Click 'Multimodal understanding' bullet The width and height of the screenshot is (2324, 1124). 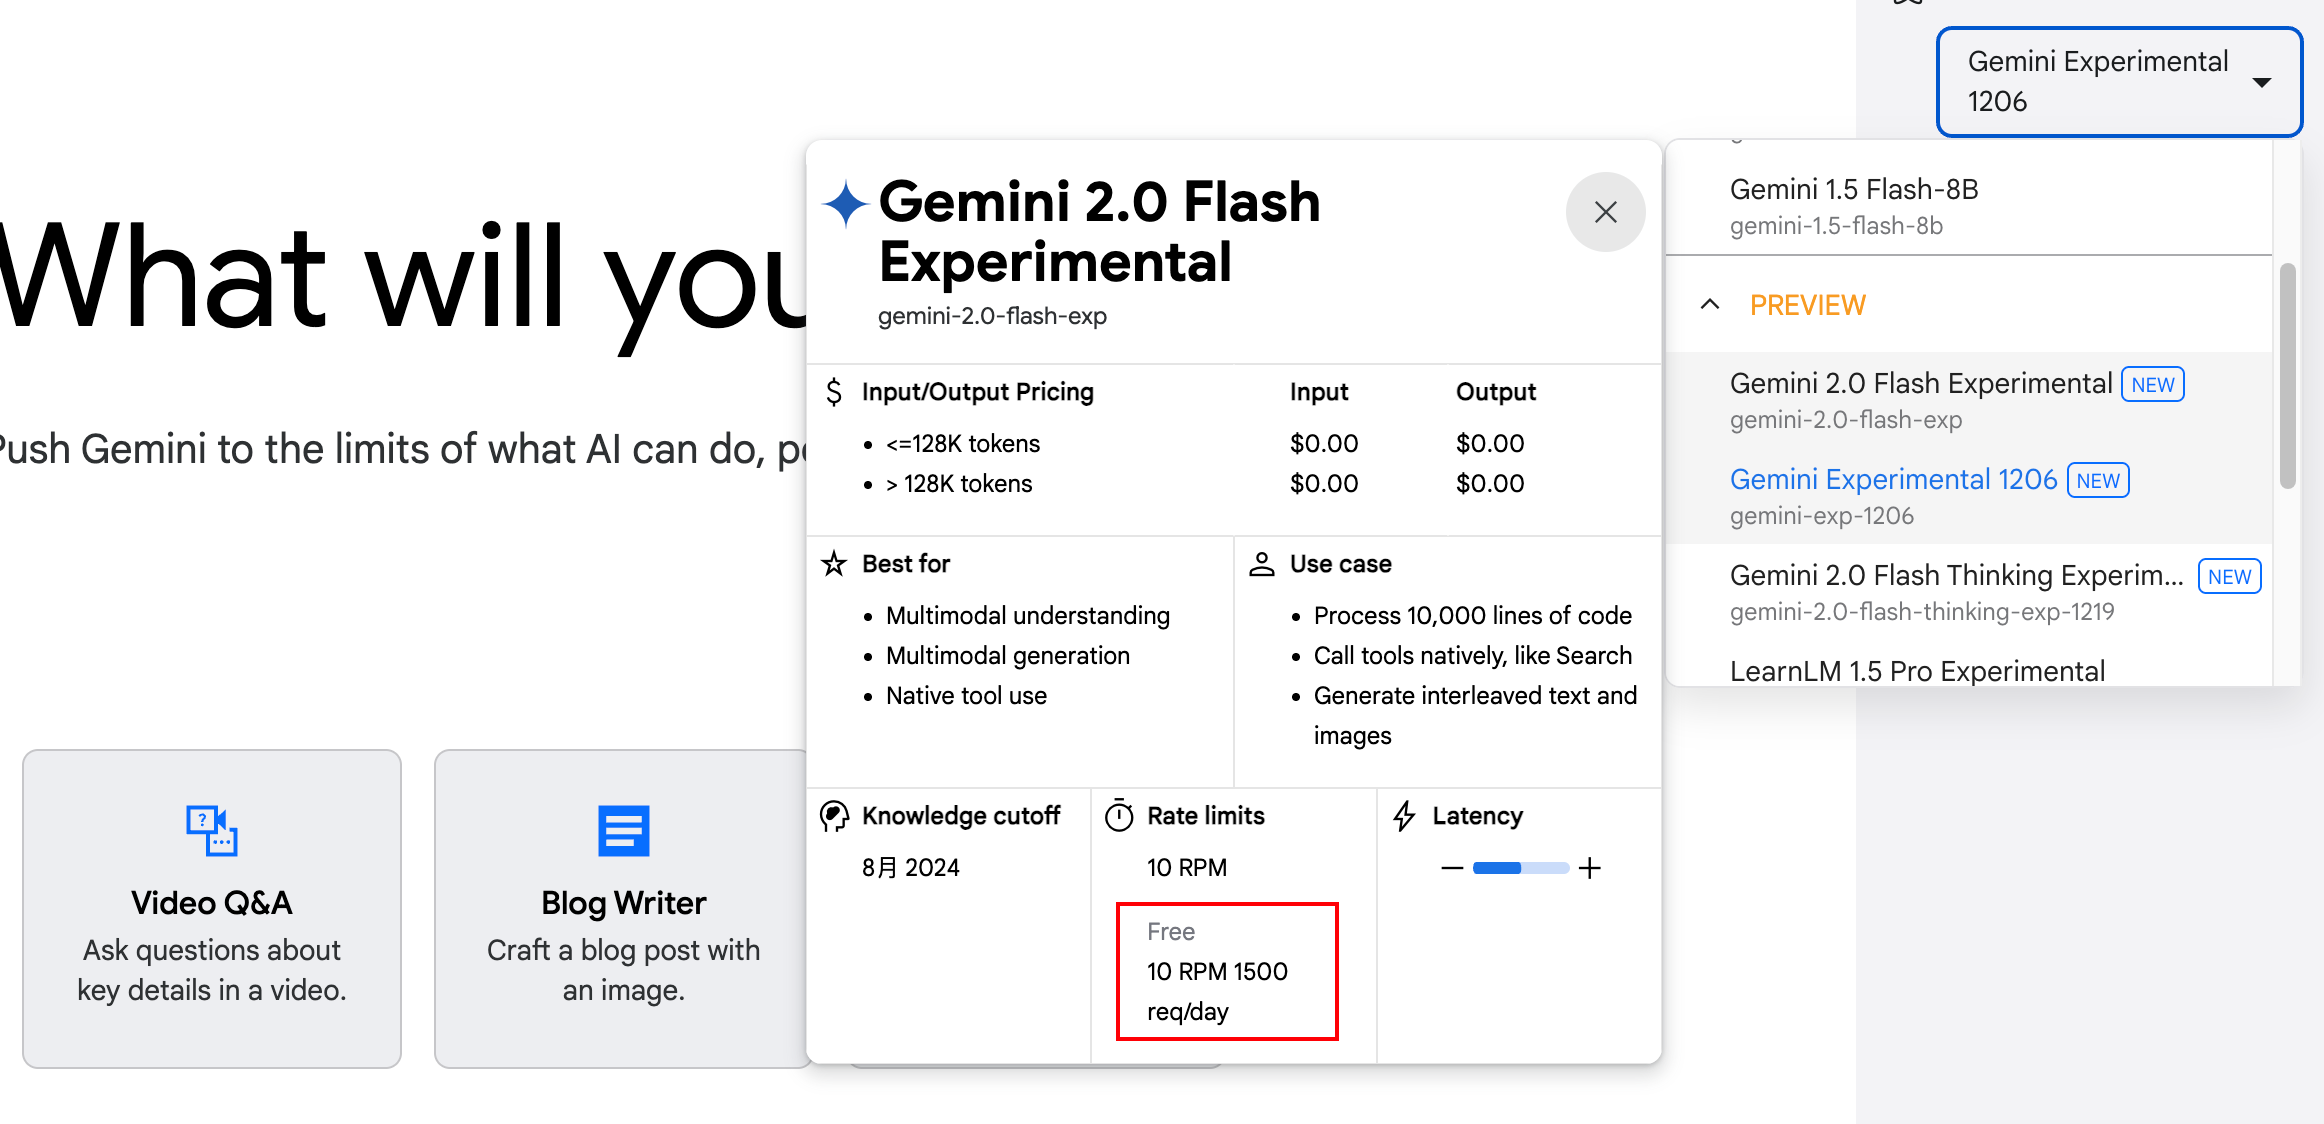pyautogui.click(x=1028, y=616)
